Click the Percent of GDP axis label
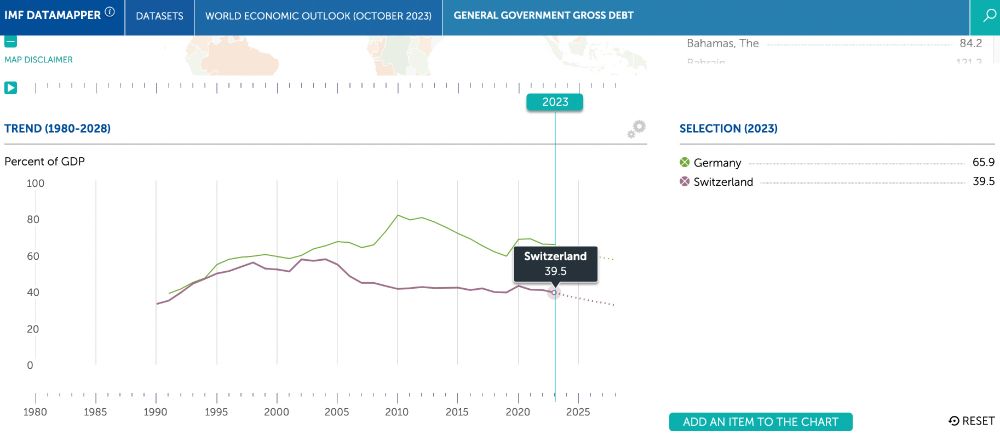 (45, 161)
